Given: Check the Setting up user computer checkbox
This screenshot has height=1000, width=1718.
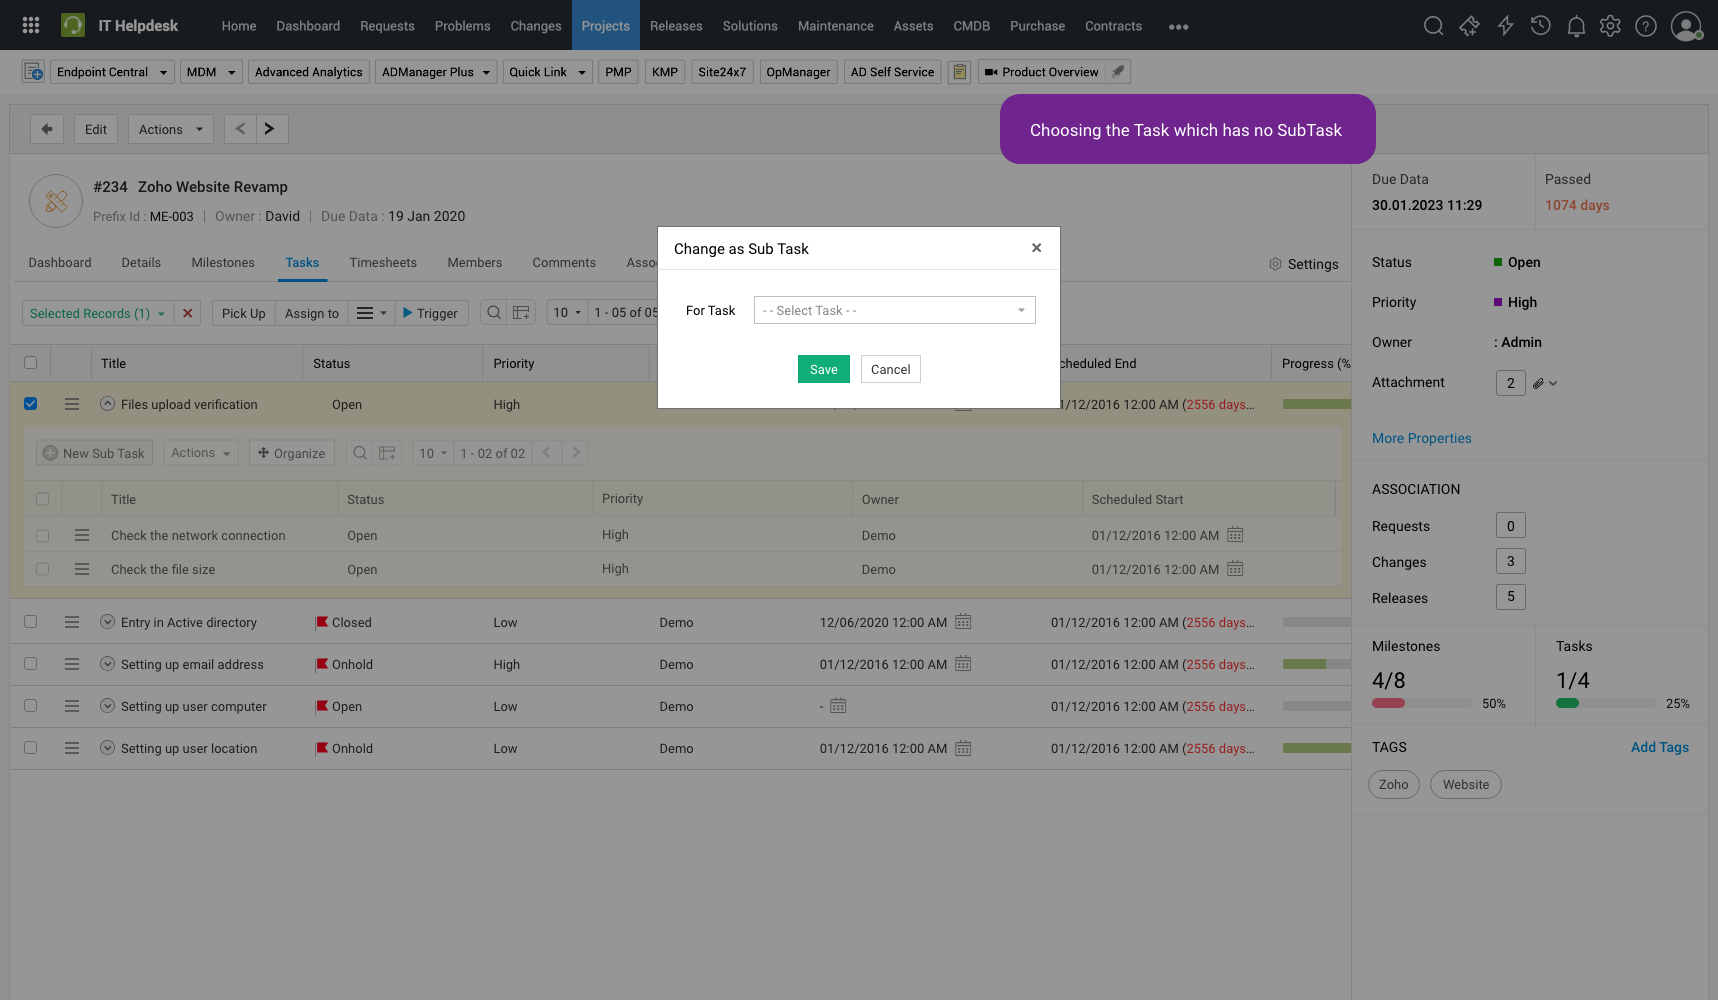Looking at the screenshot, I should coord(30,706).
